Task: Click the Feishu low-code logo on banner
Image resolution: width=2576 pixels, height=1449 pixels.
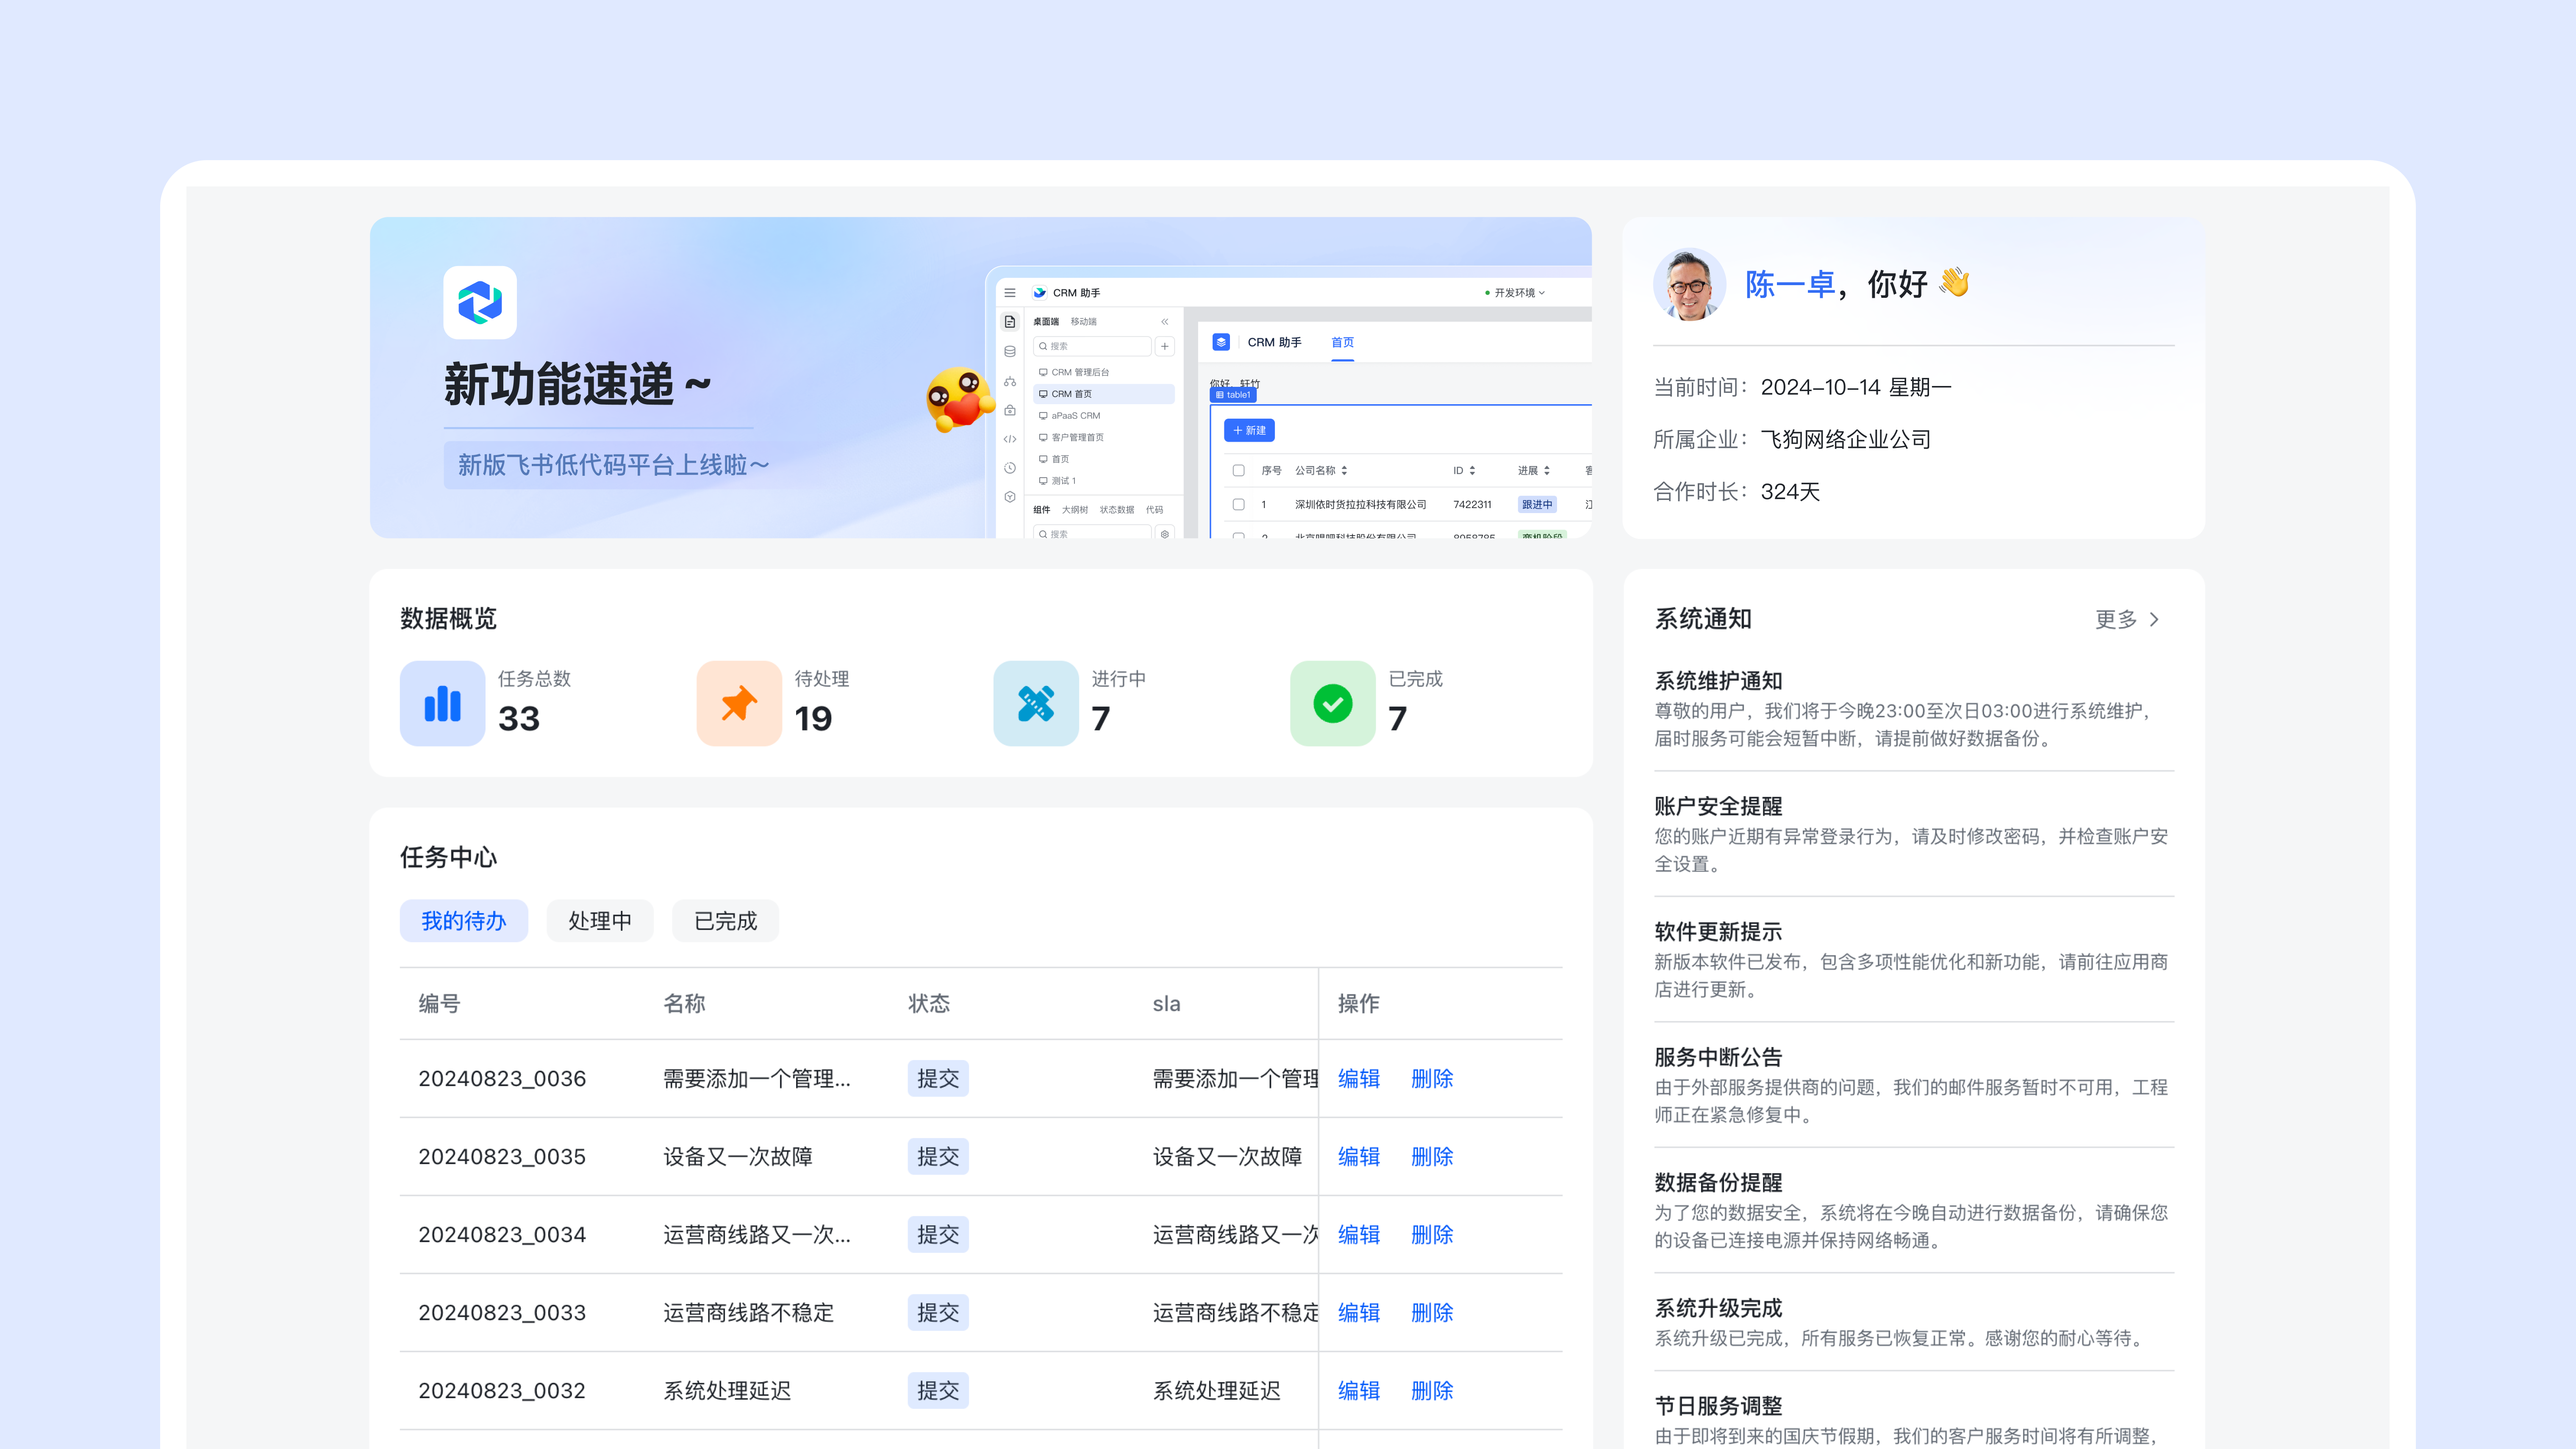Action: [x=480, y=302]
